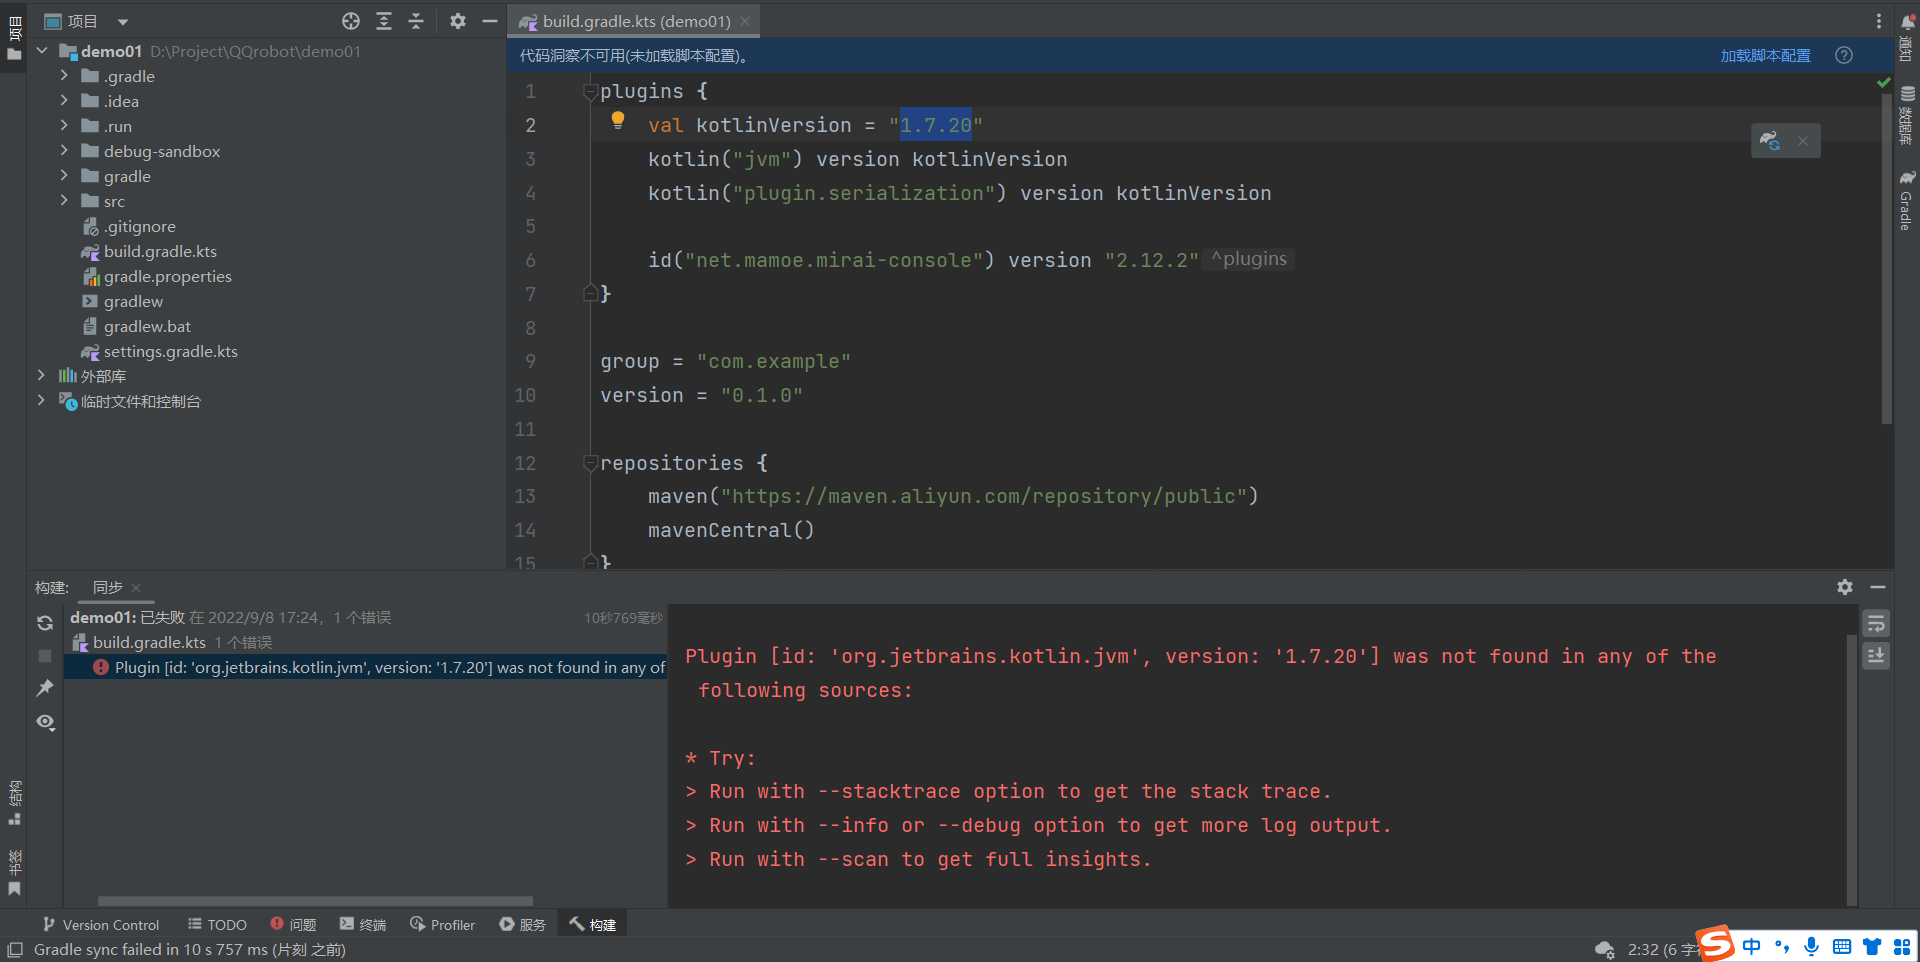Open the 问题 problems tool window
1920x962 pixels.
click(293, 925)
